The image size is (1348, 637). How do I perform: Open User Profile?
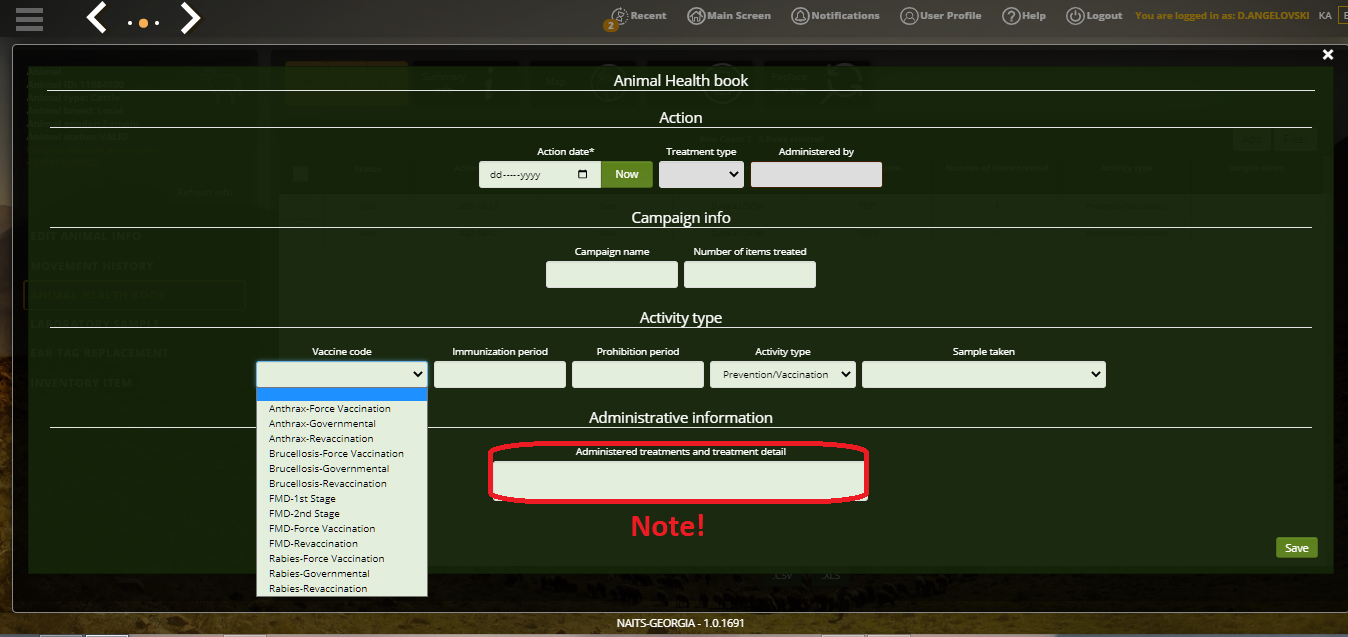coord(940,16)
